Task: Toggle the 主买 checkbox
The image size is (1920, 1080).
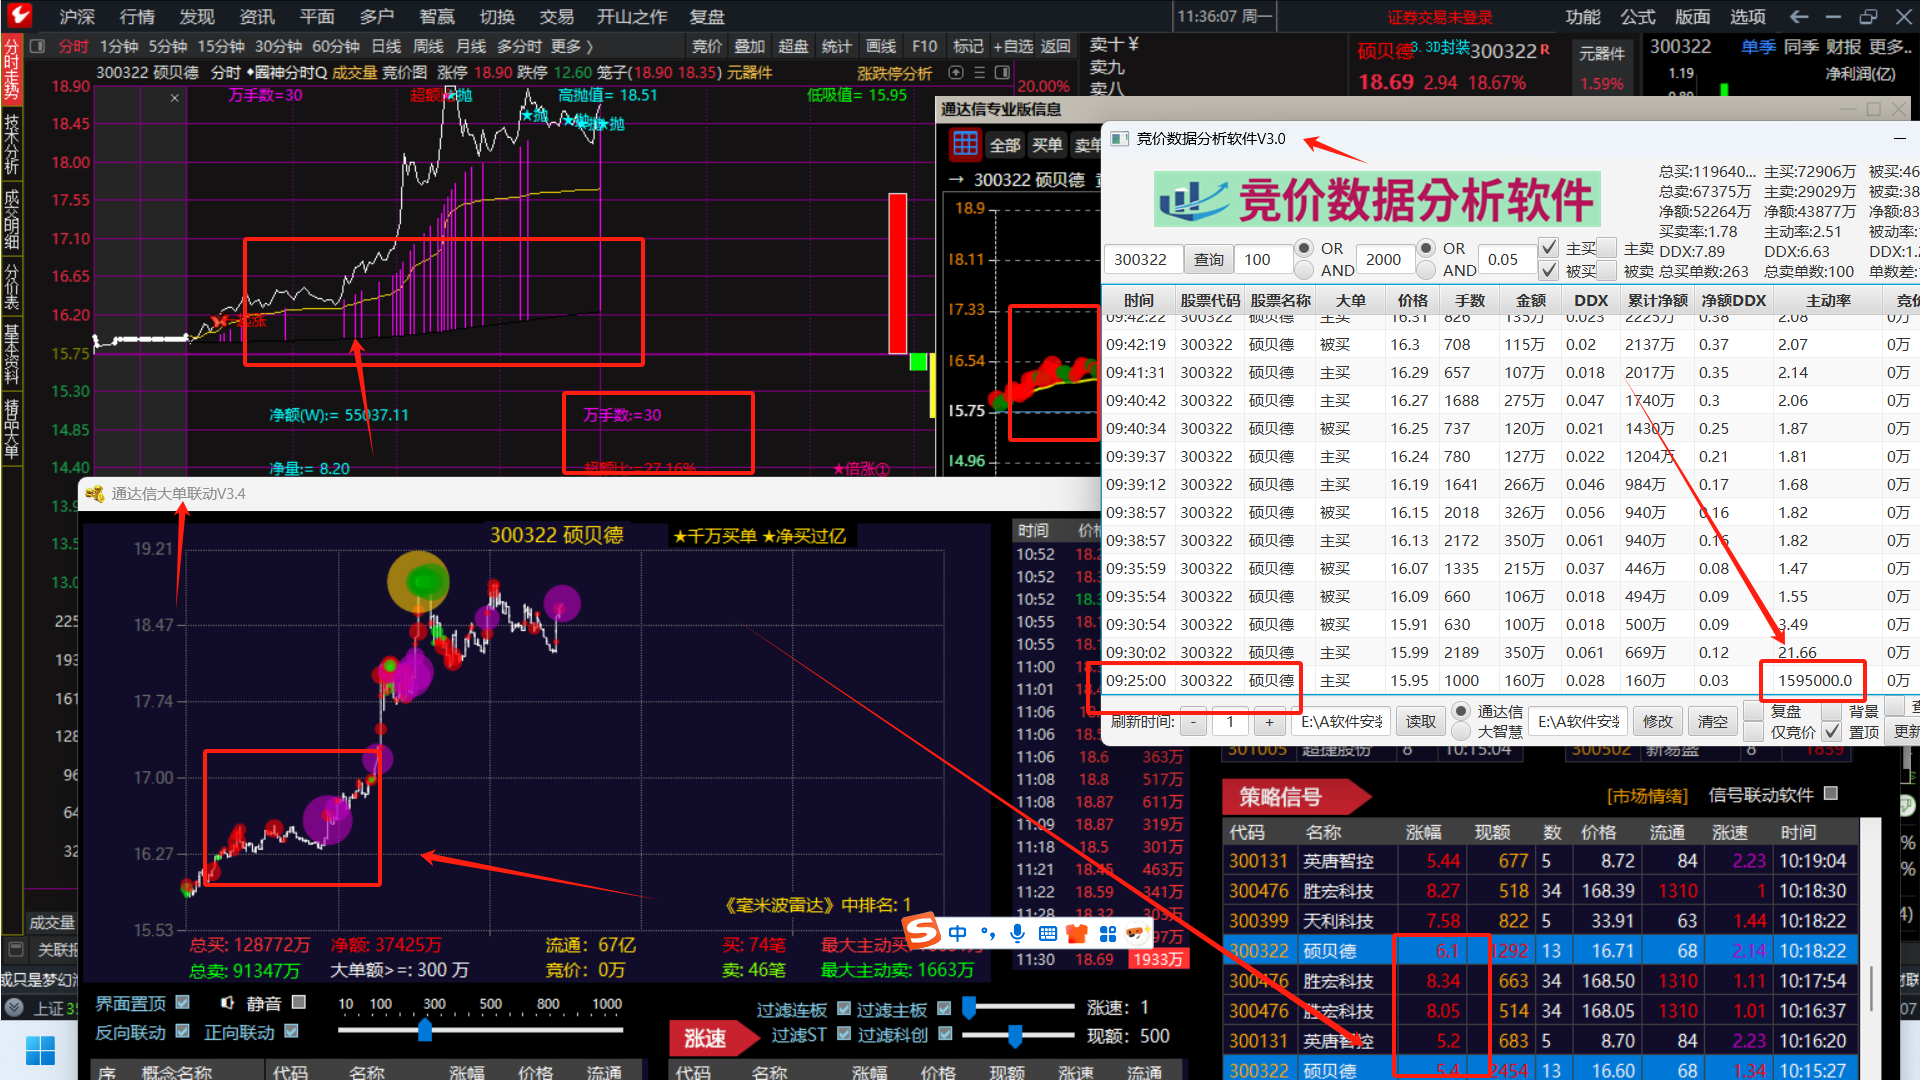Action: (x=1548, y=247)
